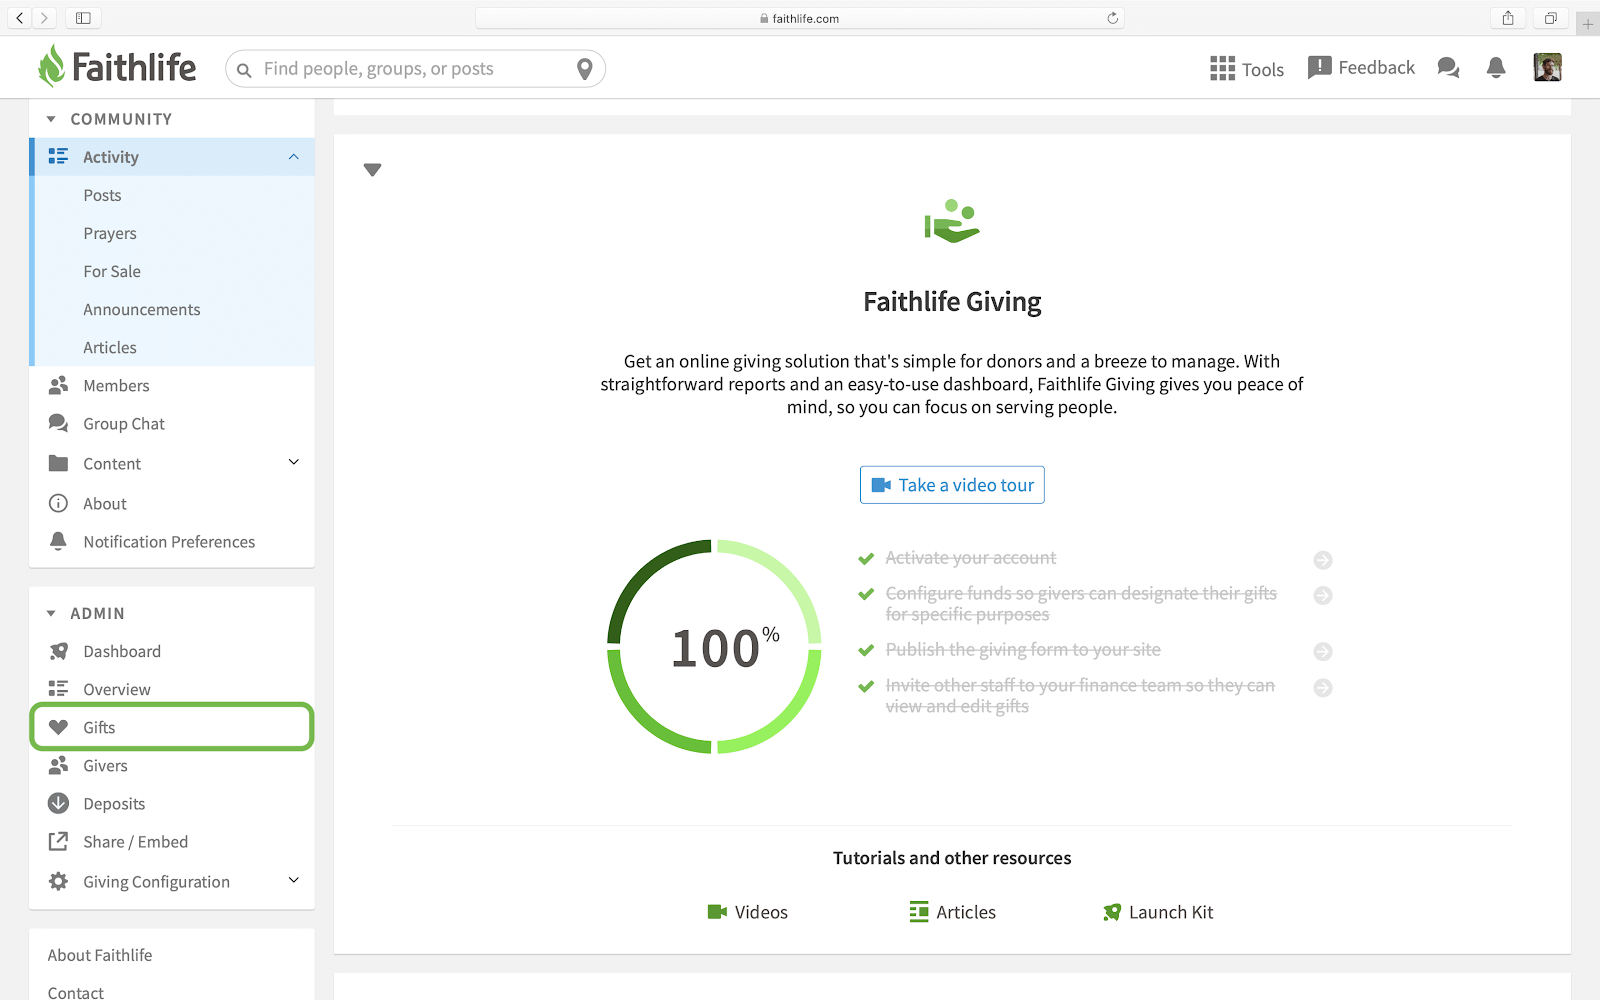Click the Deposits download arrow icon

(59, 803)
